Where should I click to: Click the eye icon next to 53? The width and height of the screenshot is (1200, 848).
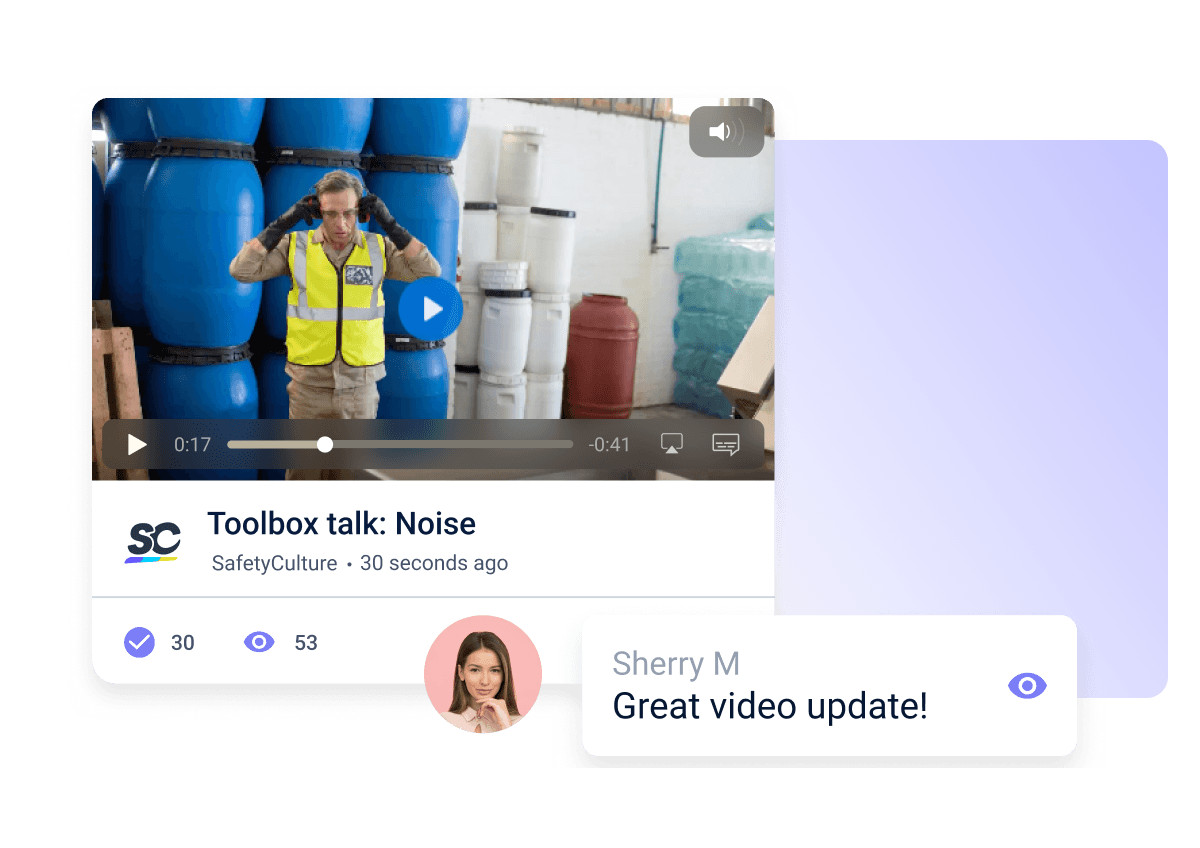point(259,642)
